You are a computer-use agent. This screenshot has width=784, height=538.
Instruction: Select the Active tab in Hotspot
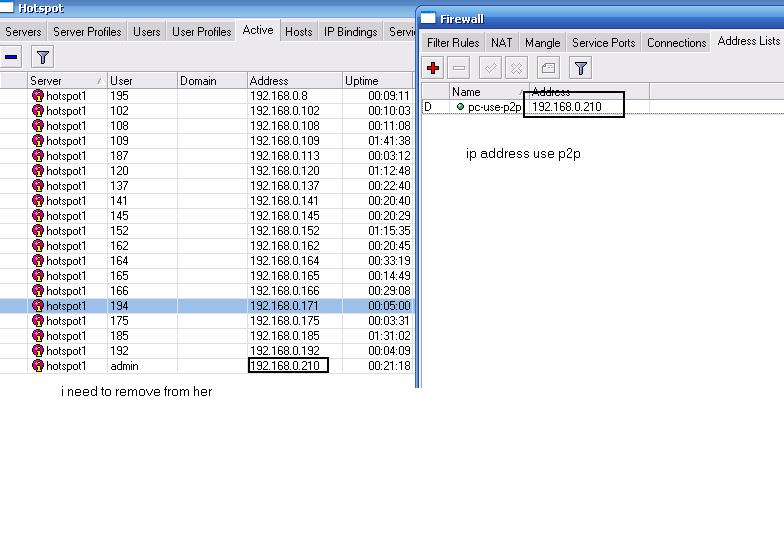(x=258, y=30)
